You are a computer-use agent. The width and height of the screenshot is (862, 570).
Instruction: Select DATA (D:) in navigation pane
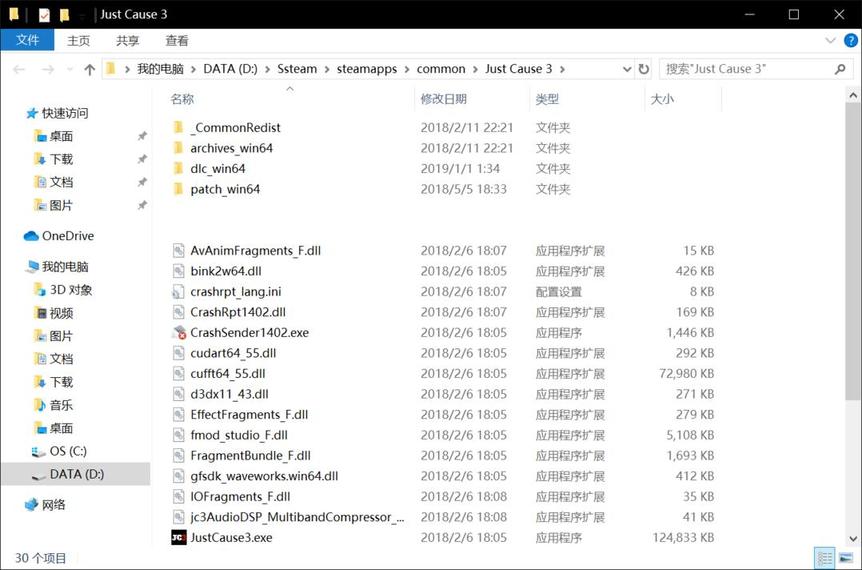point(75,474)
